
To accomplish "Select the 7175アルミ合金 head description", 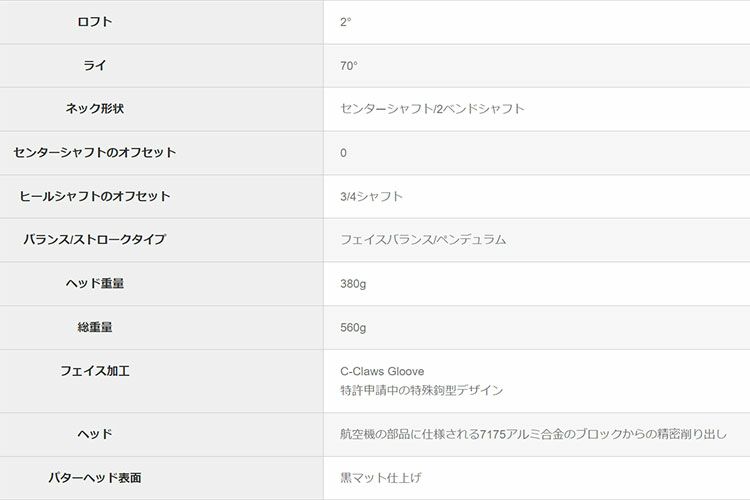I will click(x=533, y=435).
